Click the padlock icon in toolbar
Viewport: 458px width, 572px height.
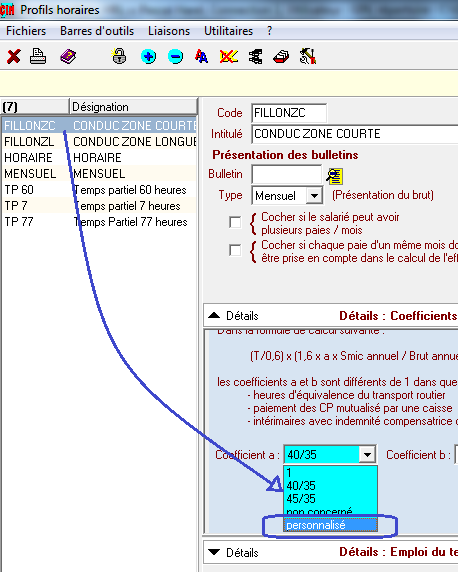pyautogui.click(x=119, y=57)
